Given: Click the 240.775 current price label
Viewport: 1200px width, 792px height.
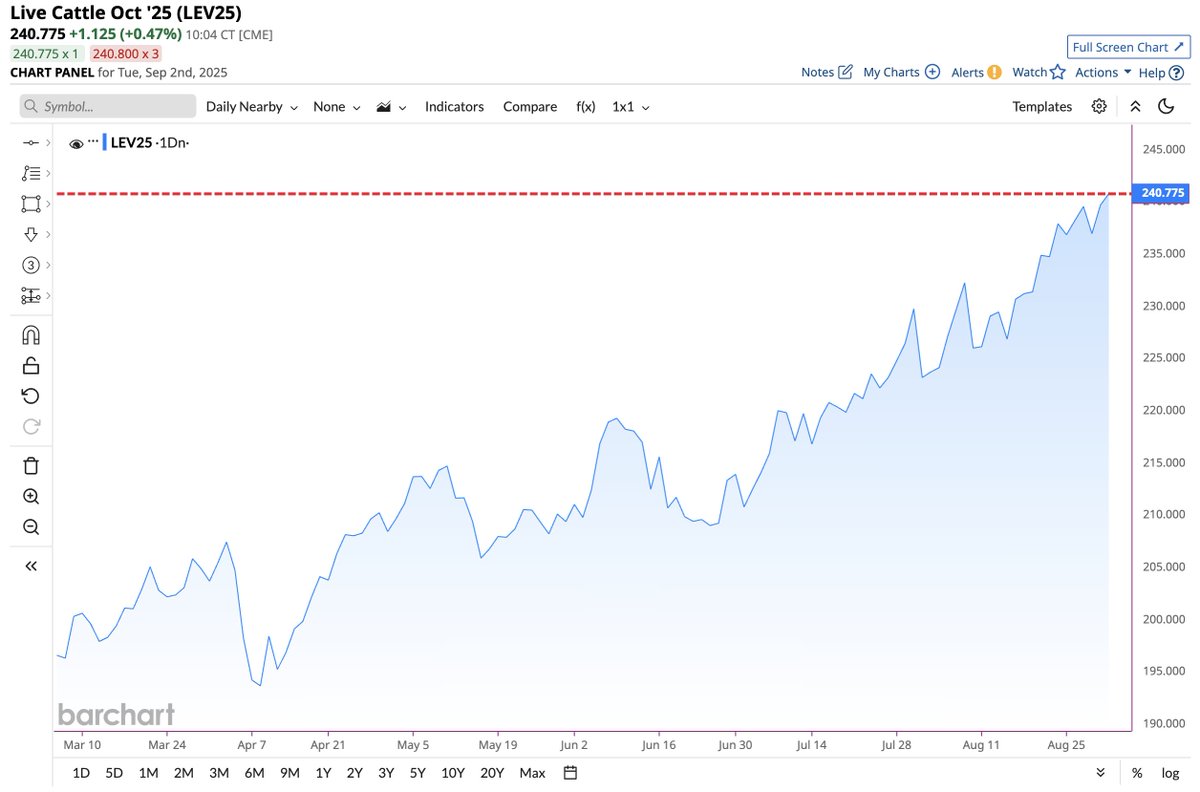Looking at the screenshot, I should pyautogui.click(x=1161, y=193).
